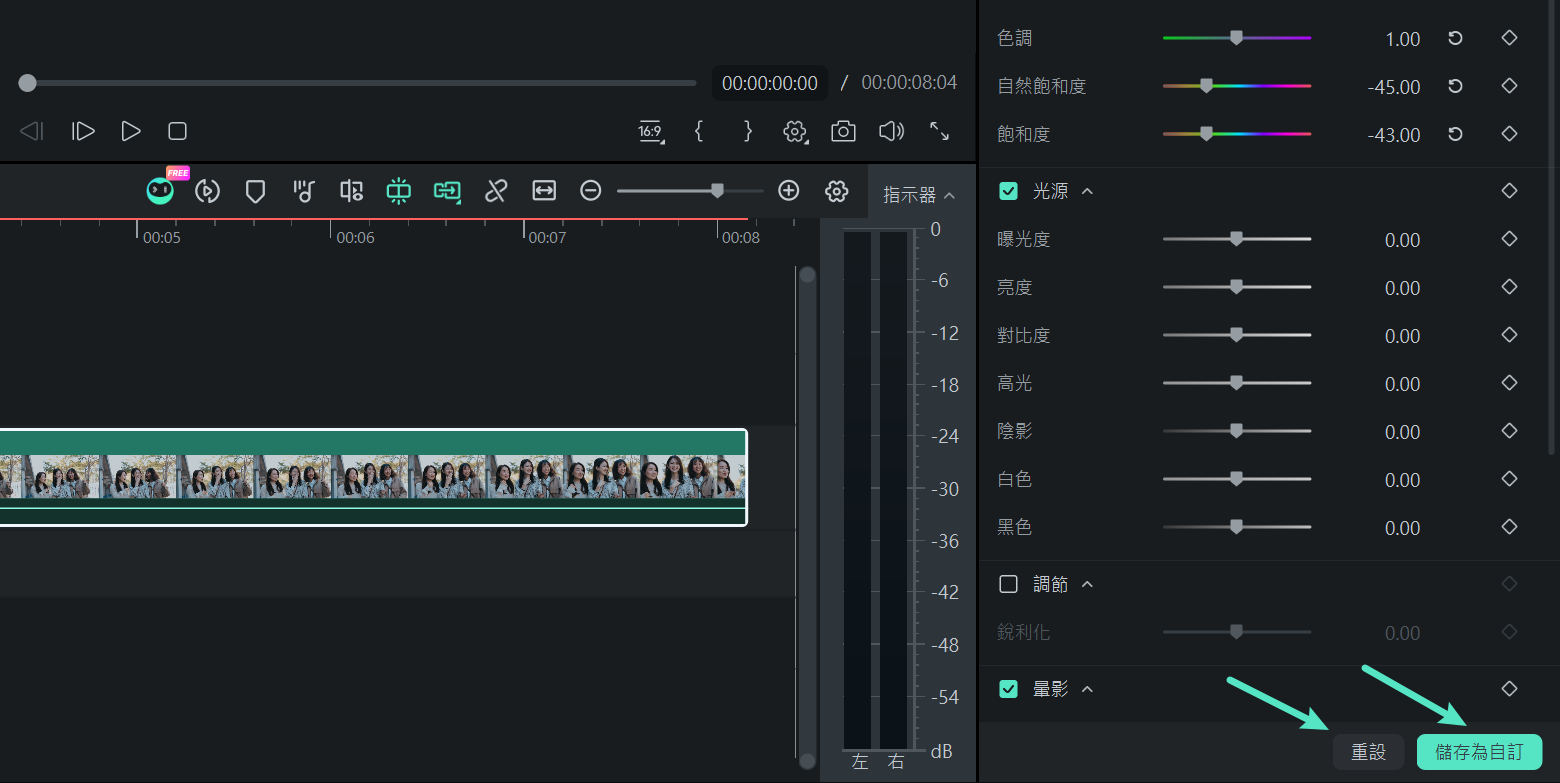This screenshot has width=1560, height=783.
Task: Open the AI assistant icon with FREE badge
Action: (x=160, y=190)
